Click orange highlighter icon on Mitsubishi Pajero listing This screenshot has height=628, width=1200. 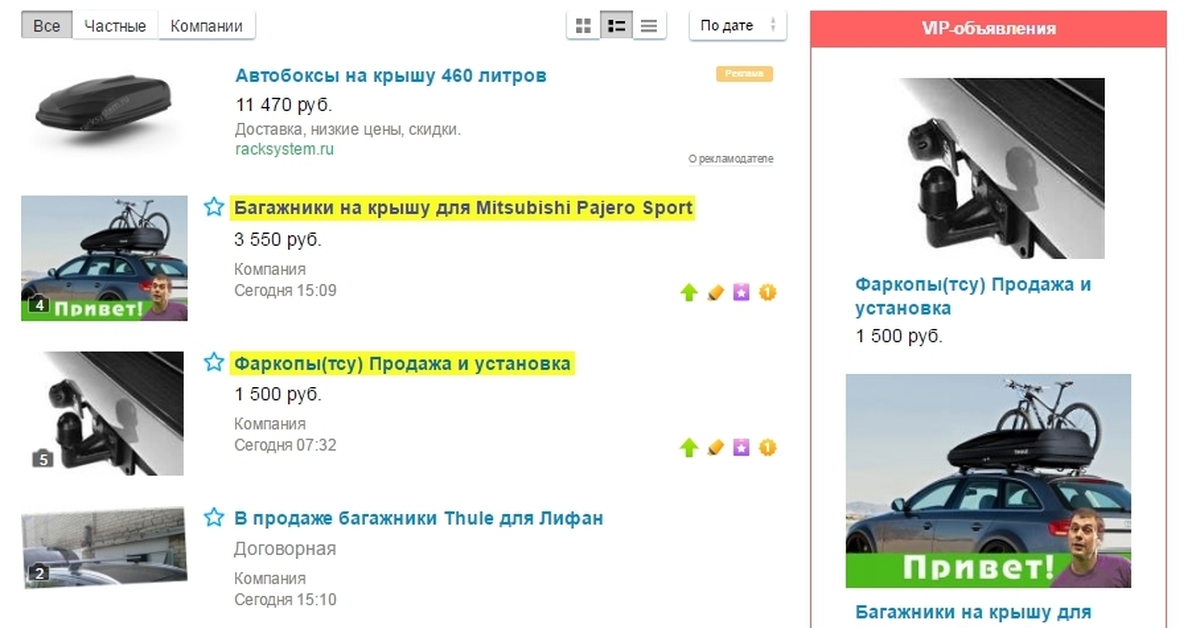point(715,293)
